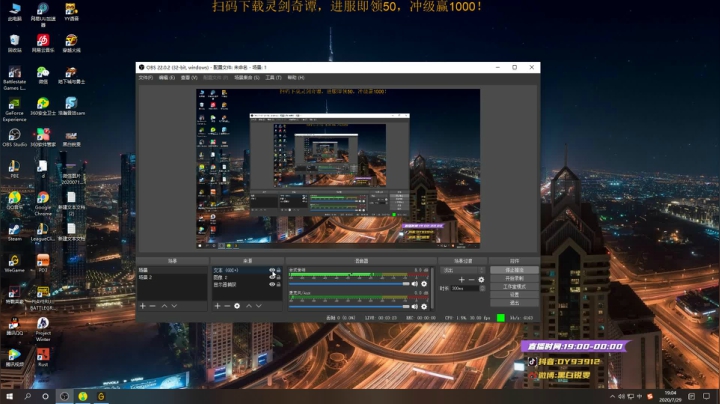Add a new scene with the plus icon
This screenshot has width=720, height=404.
click(x=143, y=306)
